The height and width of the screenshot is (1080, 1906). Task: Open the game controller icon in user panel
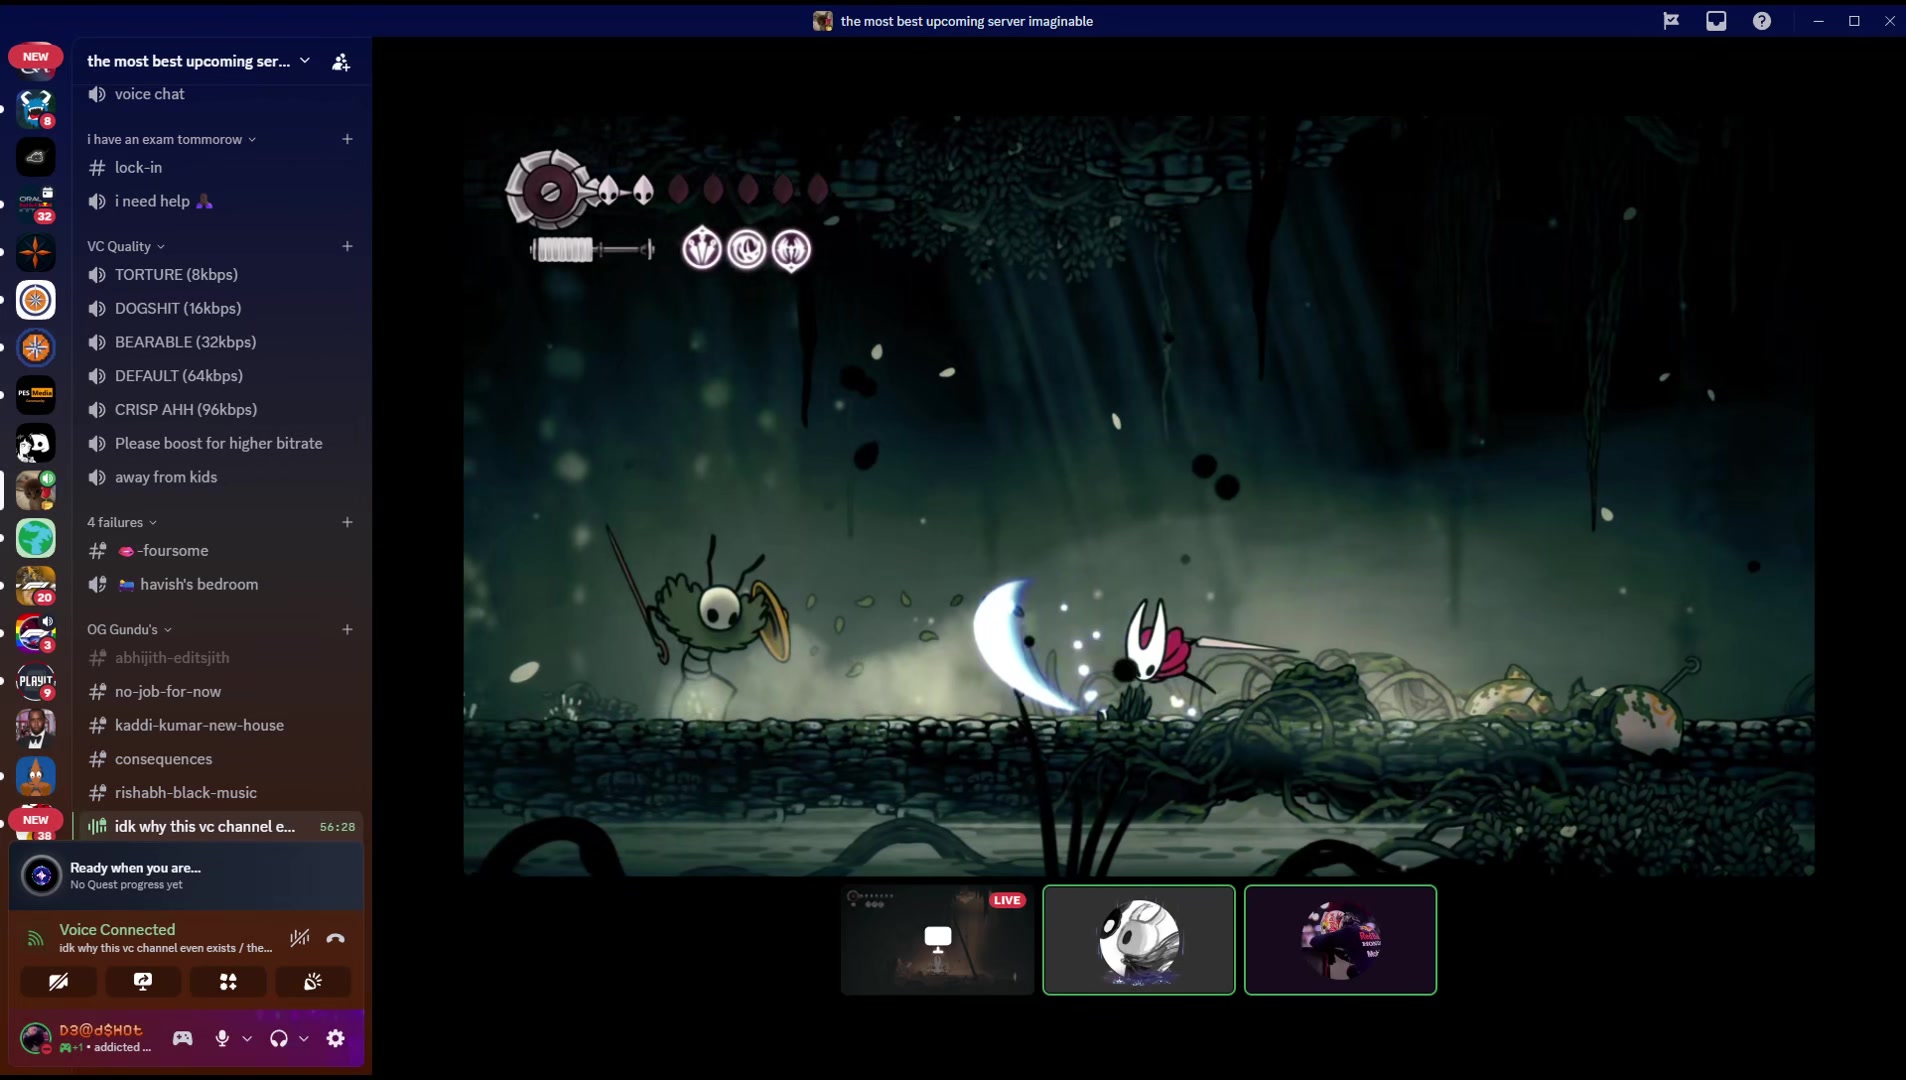[x=182, y=1039]
